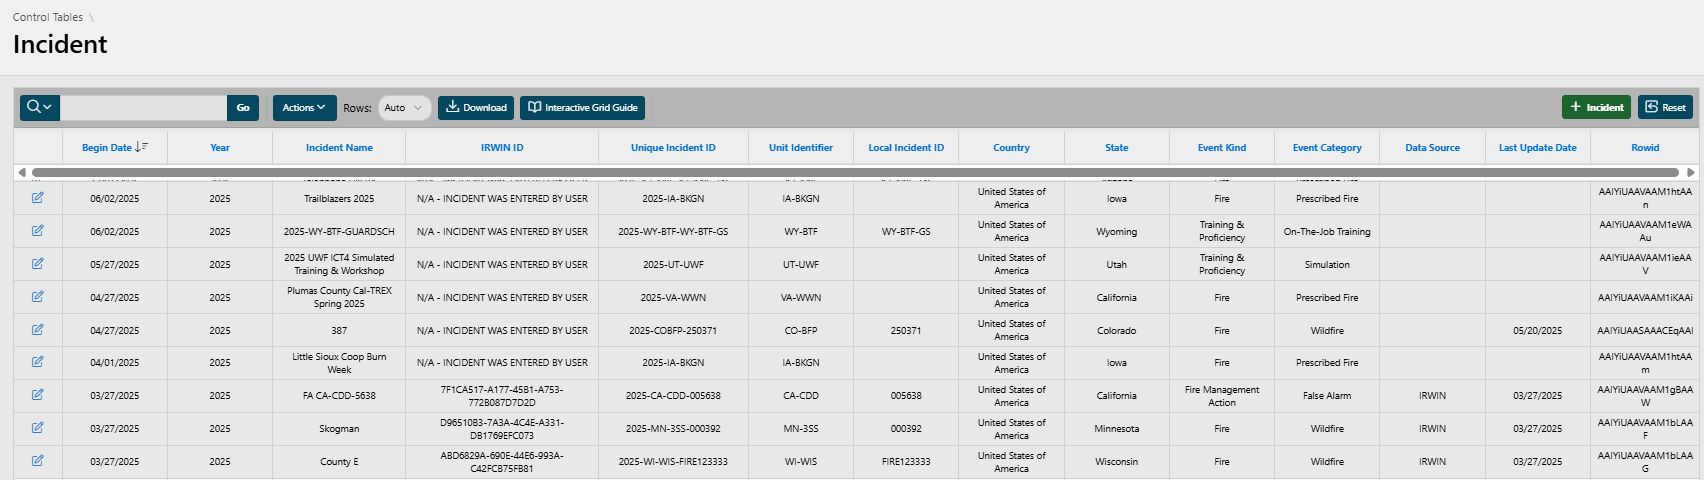Click the Last Update Date column header
Screen dimensions: 1704x480
[1538, 147]
